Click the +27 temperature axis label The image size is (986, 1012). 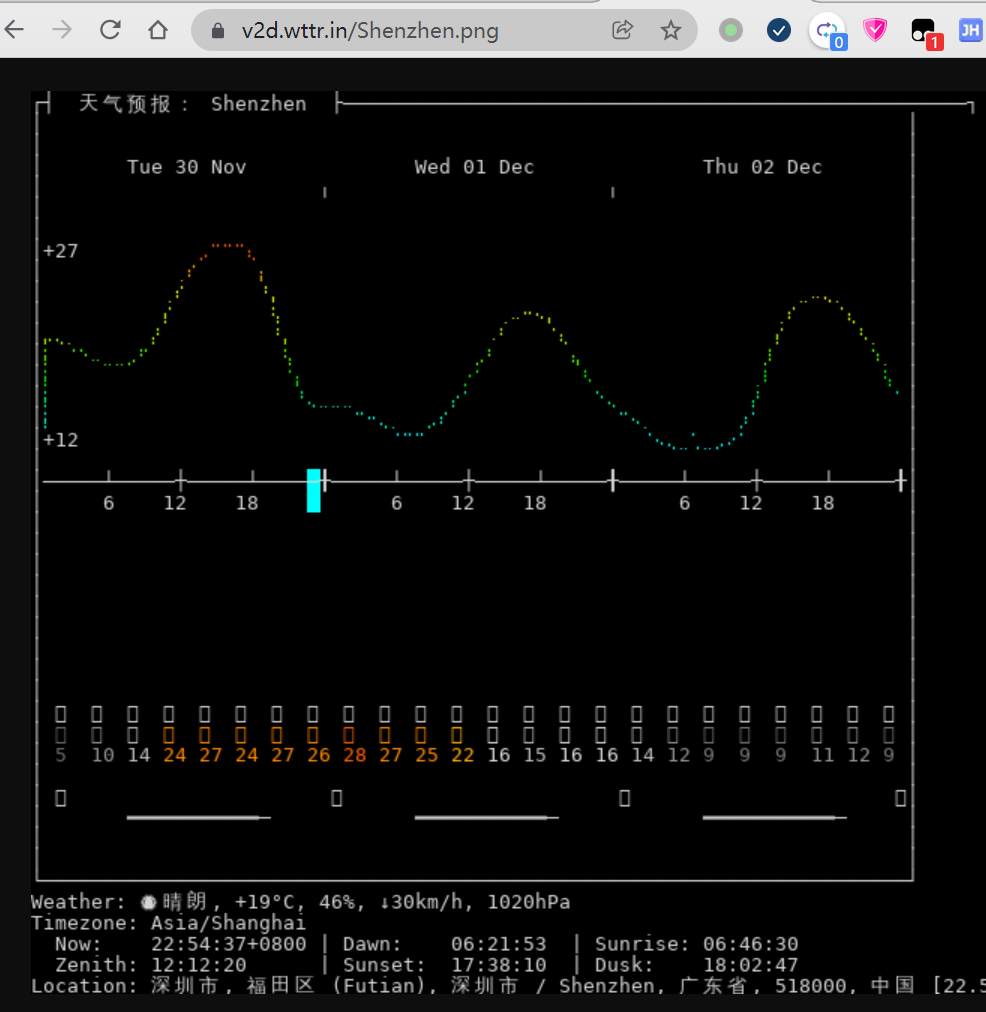61,251
